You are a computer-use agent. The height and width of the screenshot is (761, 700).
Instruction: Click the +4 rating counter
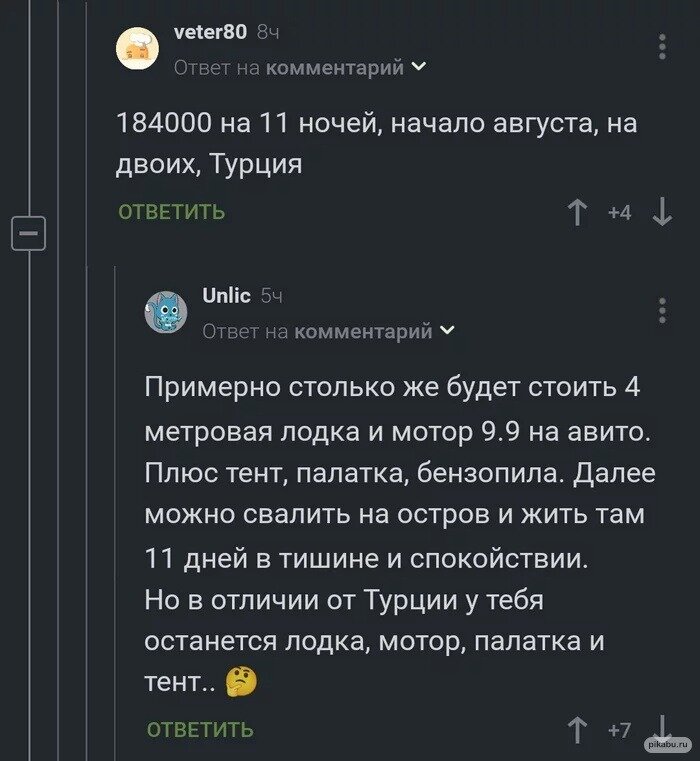coord(619,212)
